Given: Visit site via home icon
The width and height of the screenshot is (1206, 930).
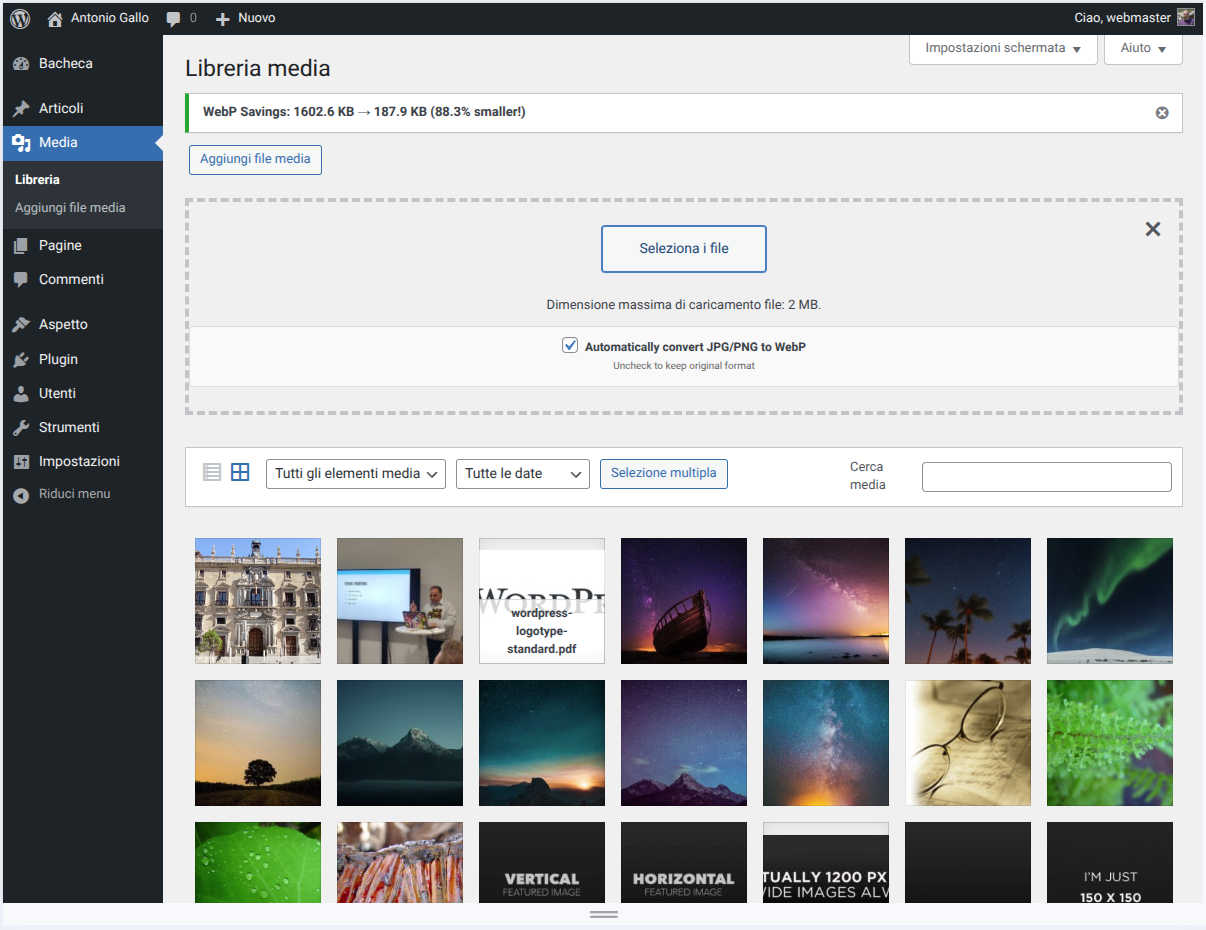Looking at the screenshot, I should [55, 18].
